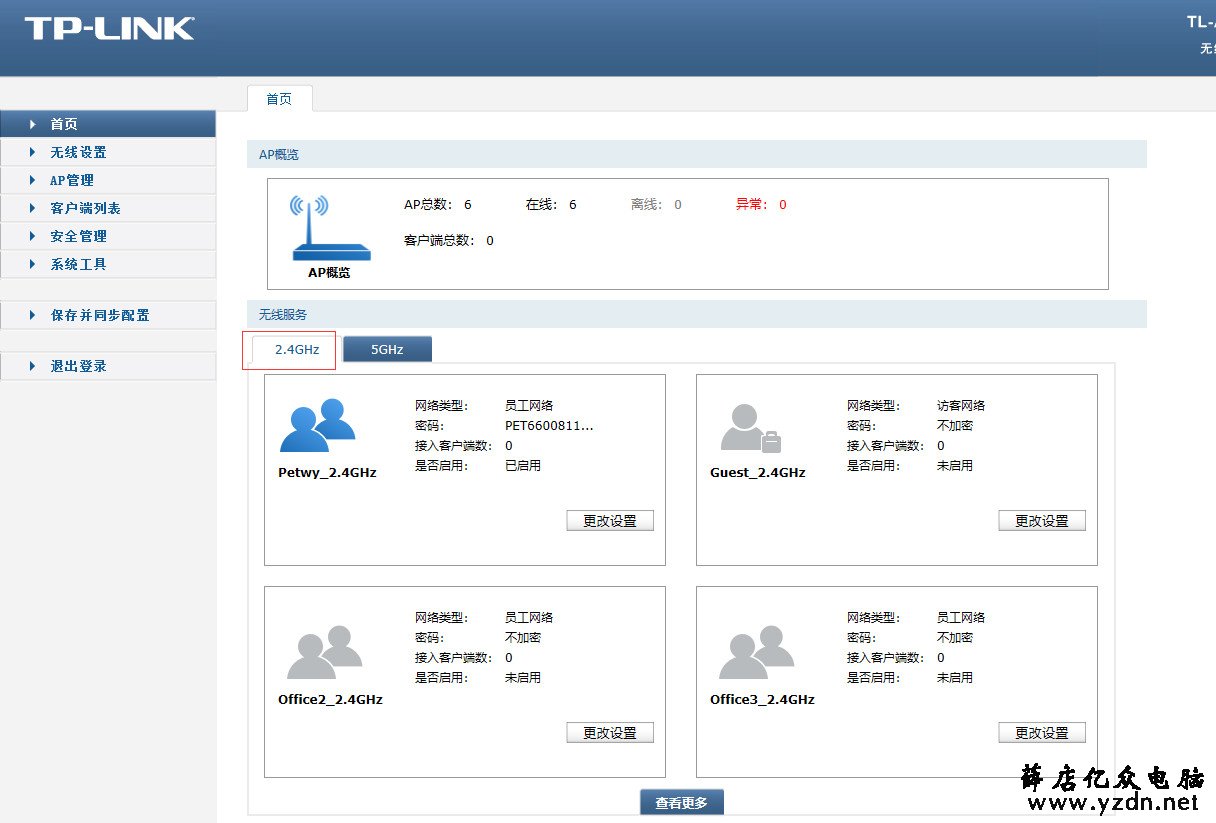Click the AP概览 section header
Viewport: 1216px width, 823px height.
tap(697, 154)
